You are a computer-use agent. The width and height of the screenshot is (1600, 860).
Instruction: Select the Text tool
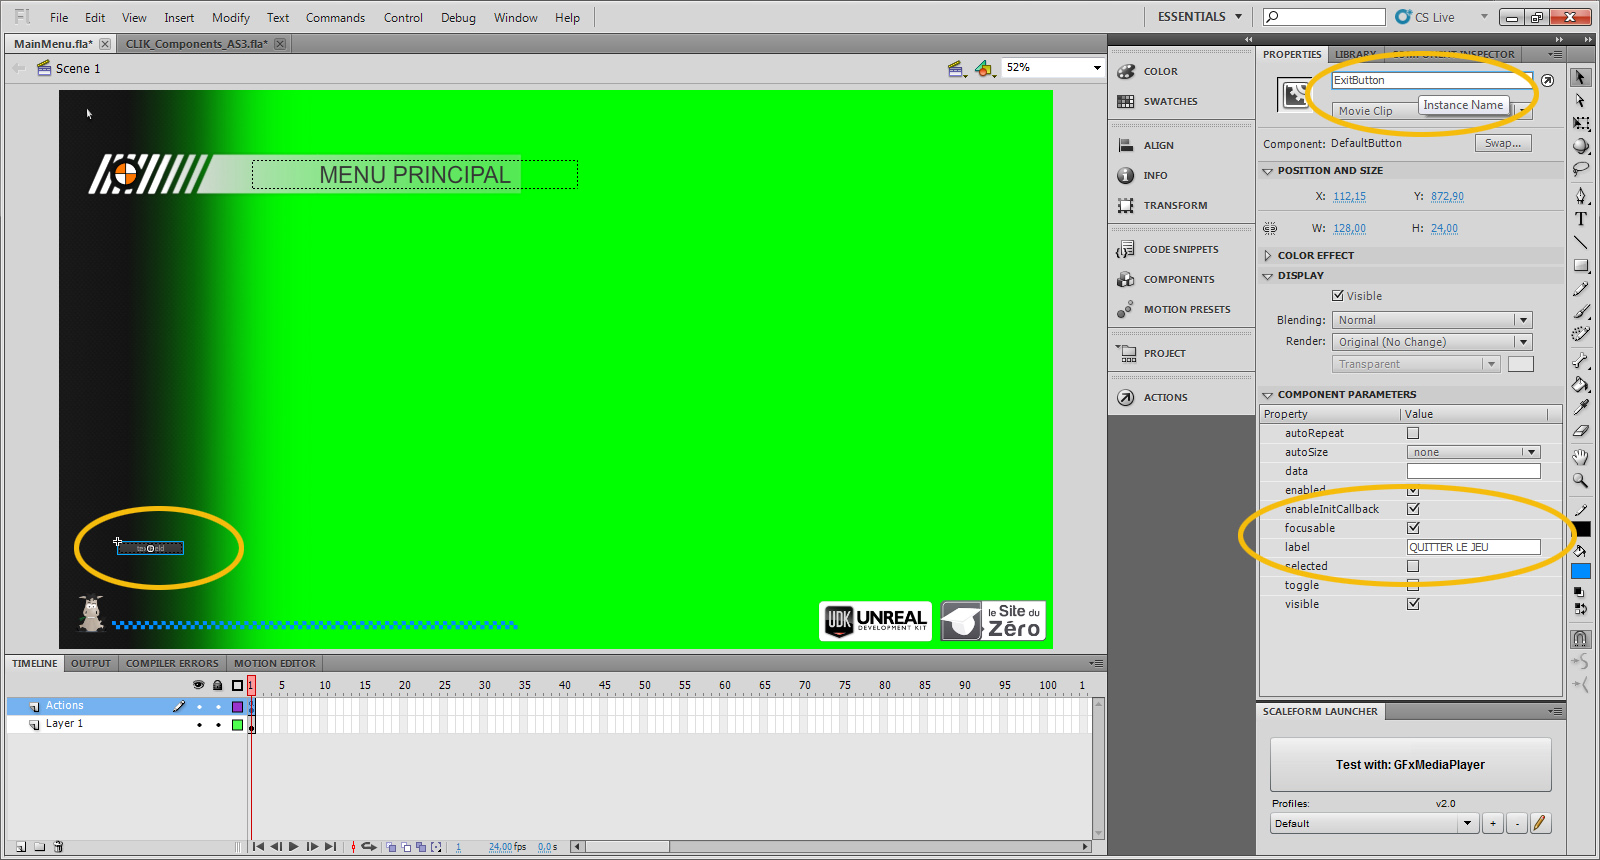click(1581, 219)
